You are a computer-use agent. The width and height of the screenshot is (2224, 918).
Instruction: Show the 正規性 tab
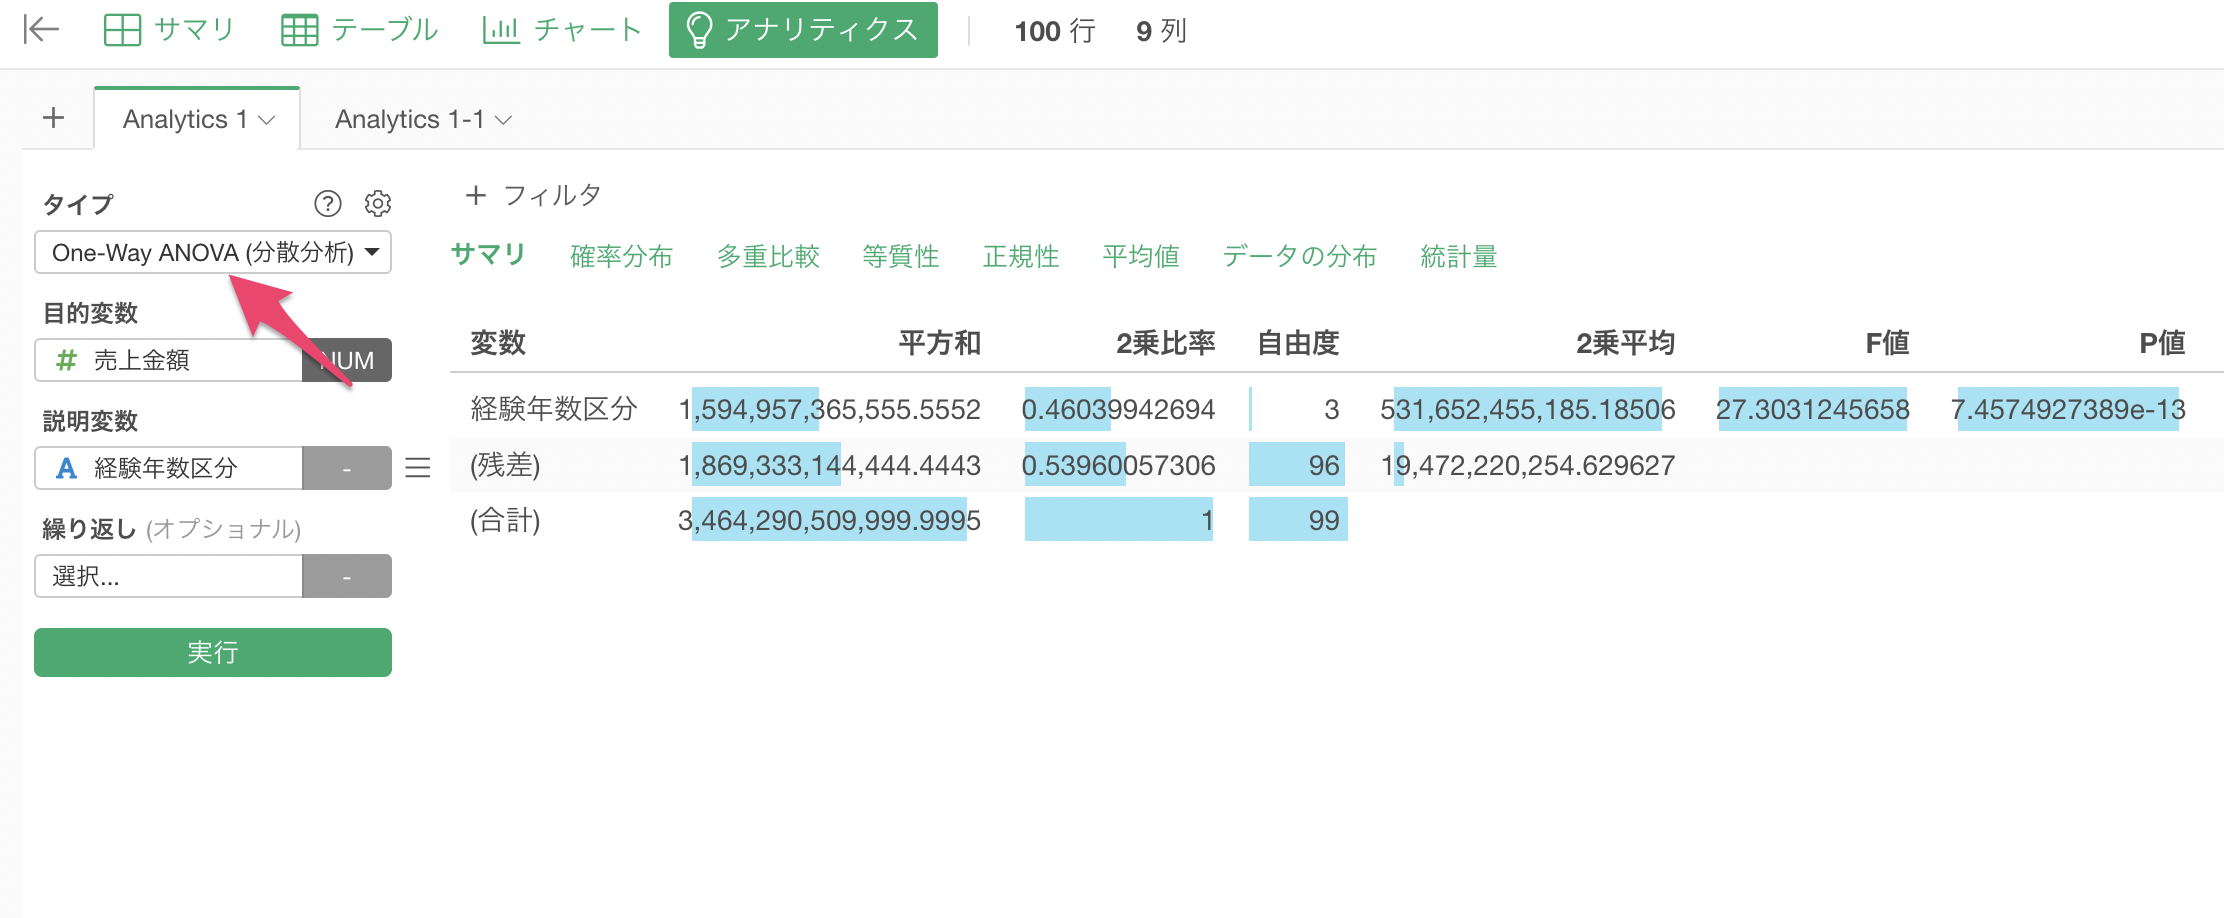pos(1020,257)
